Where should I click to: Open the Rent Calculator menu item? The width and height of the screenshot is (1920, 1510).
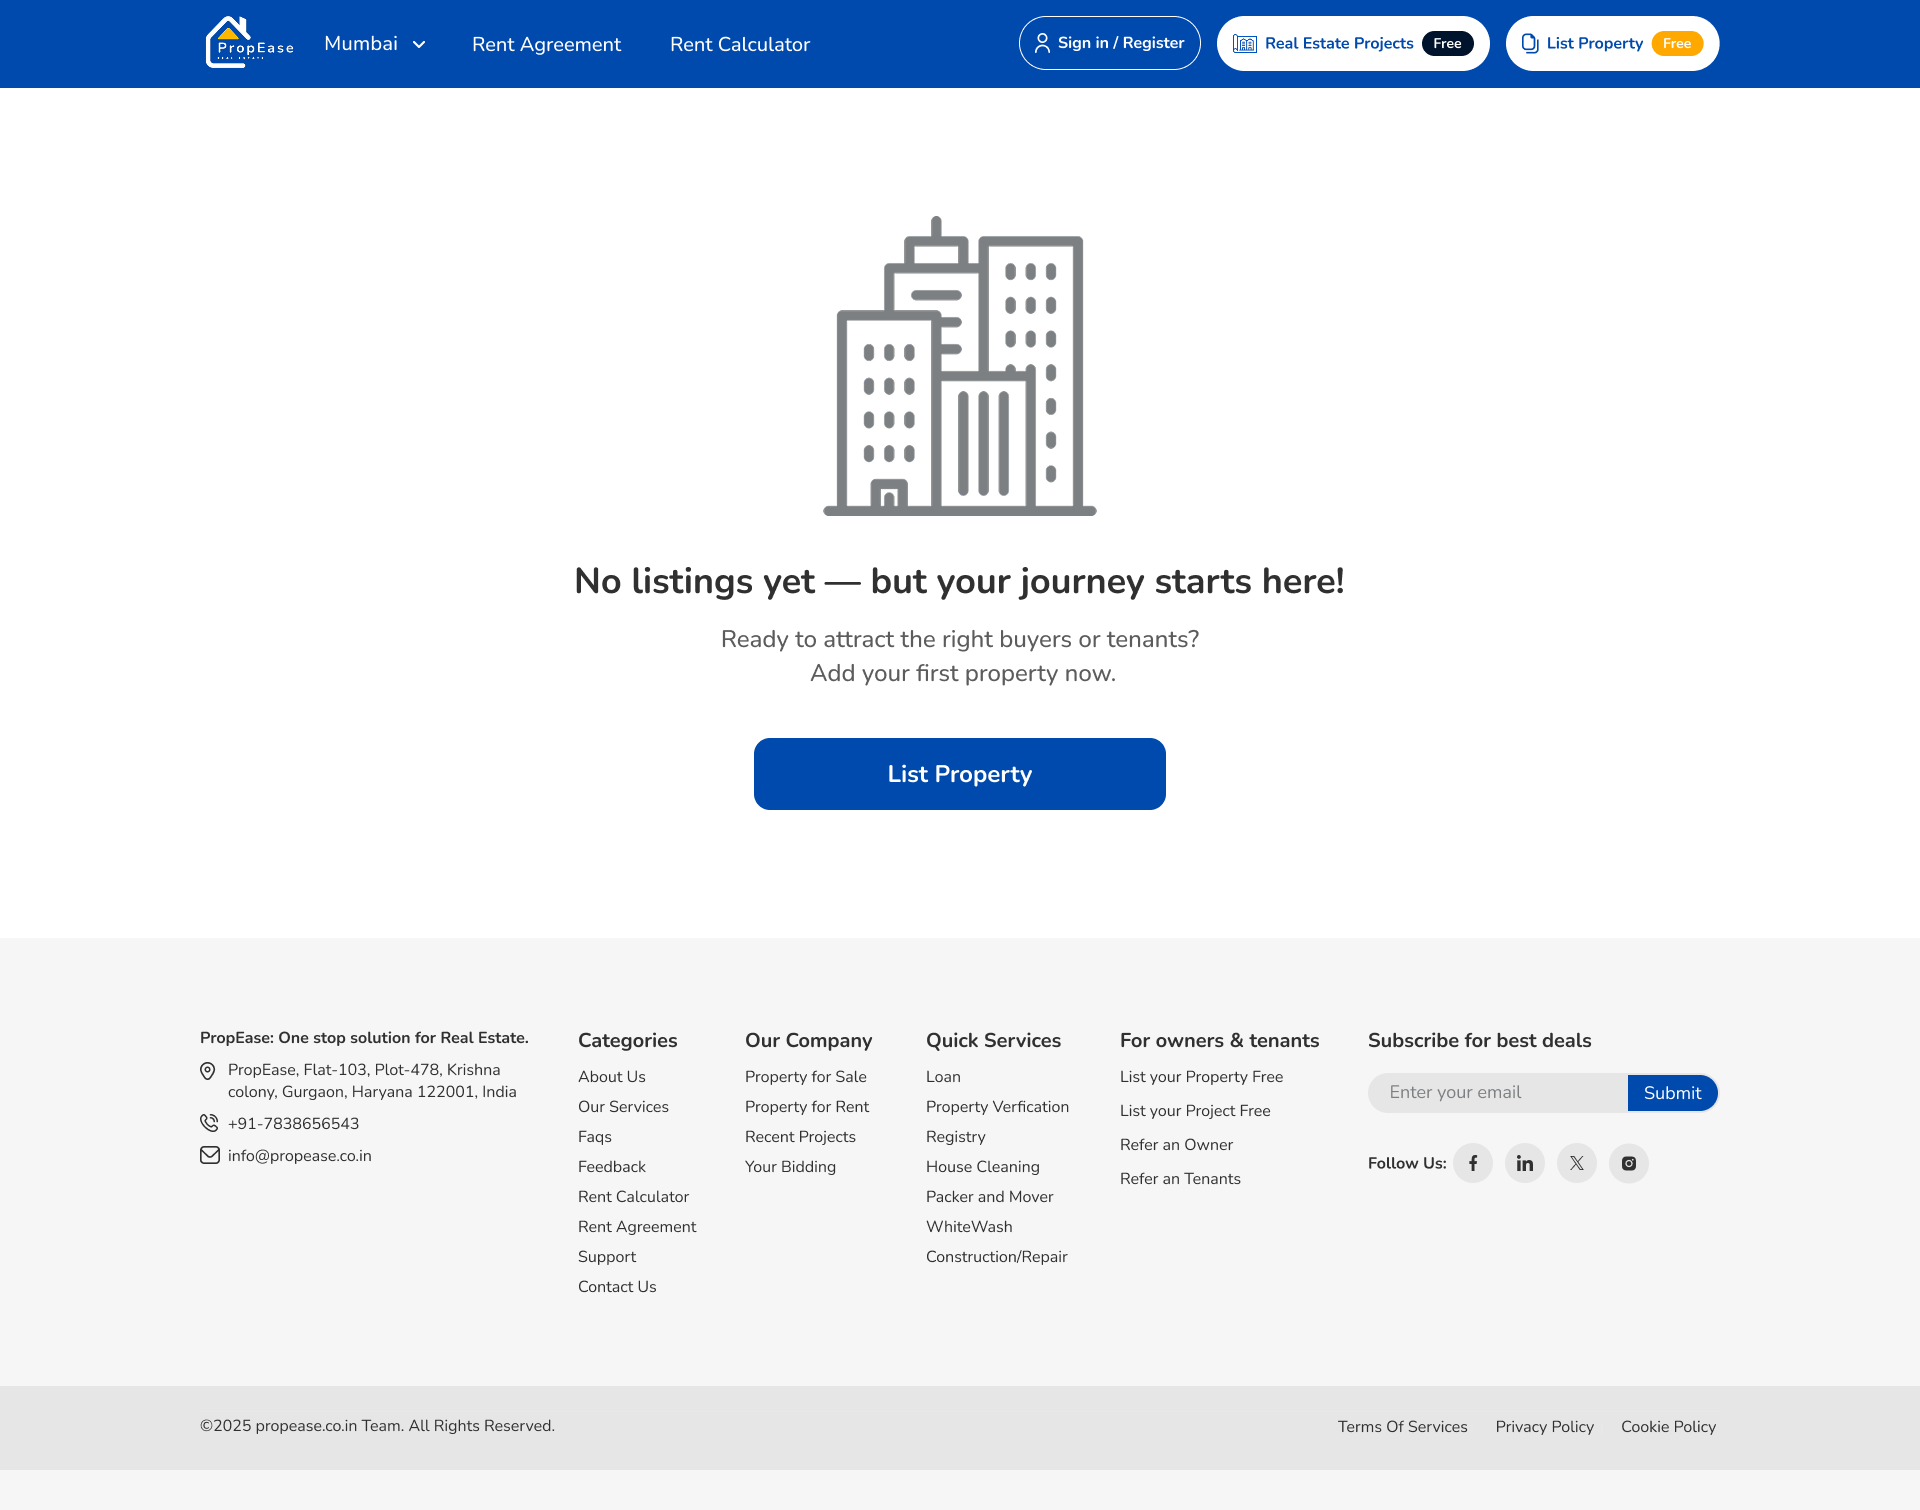(740, 44)
